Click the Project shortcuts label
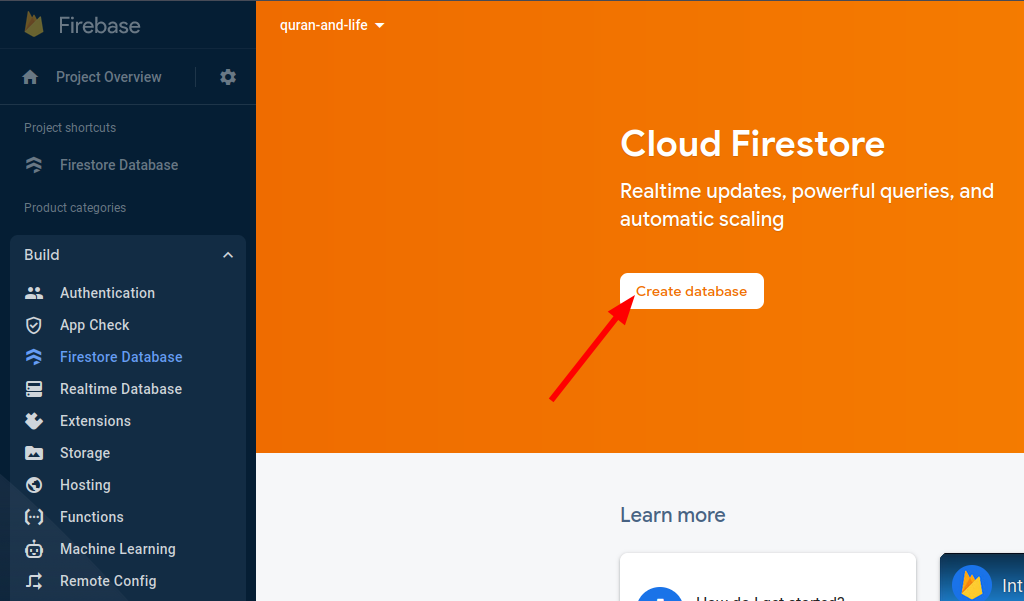 [x=70, y=127]
